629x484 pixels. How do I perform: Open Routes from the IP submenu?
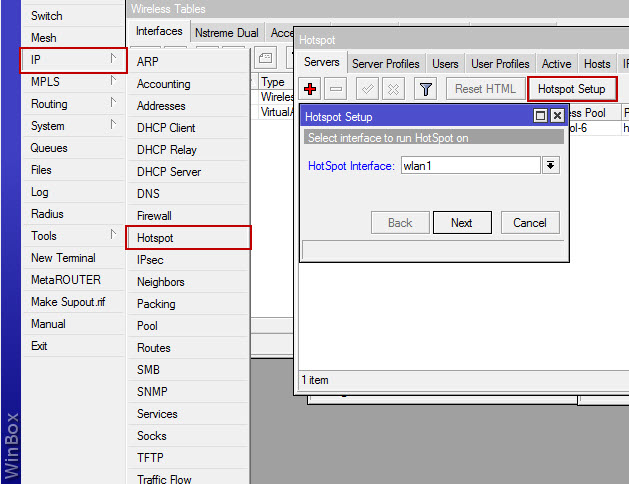click(x=188, y=348)
